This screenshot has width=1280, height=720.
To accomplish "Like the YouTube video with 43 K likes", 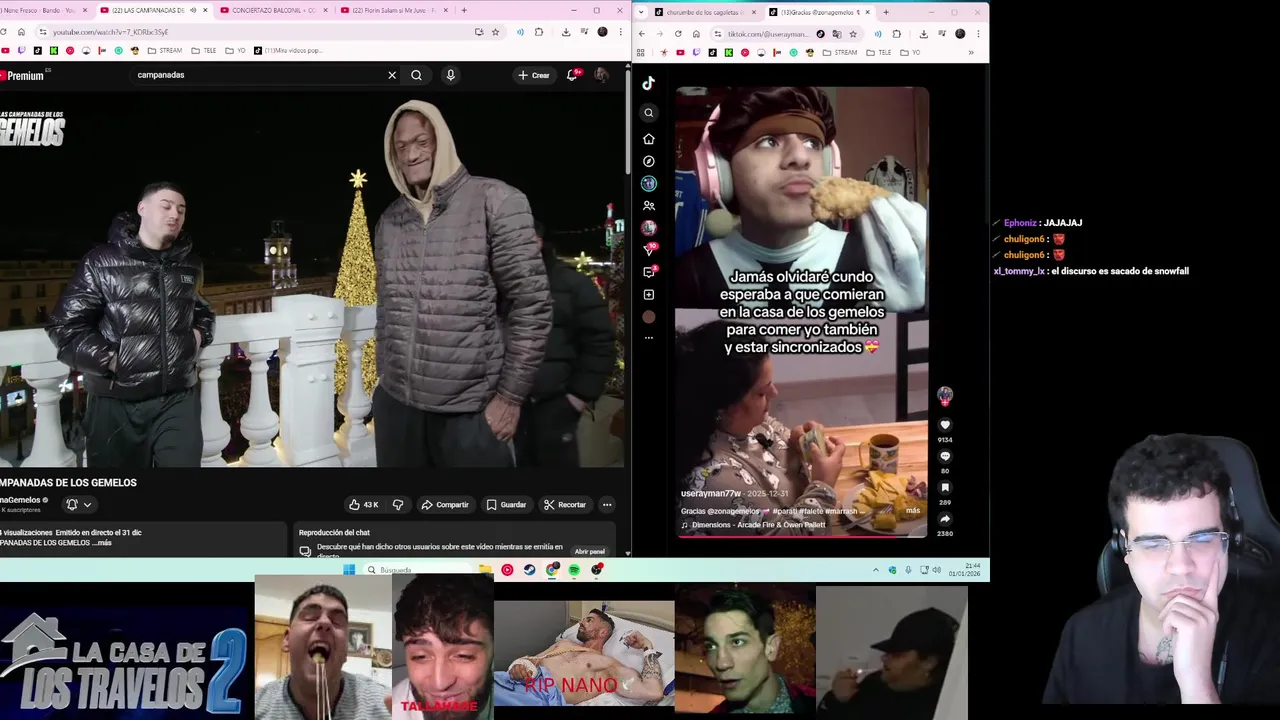I will (363, 505).
